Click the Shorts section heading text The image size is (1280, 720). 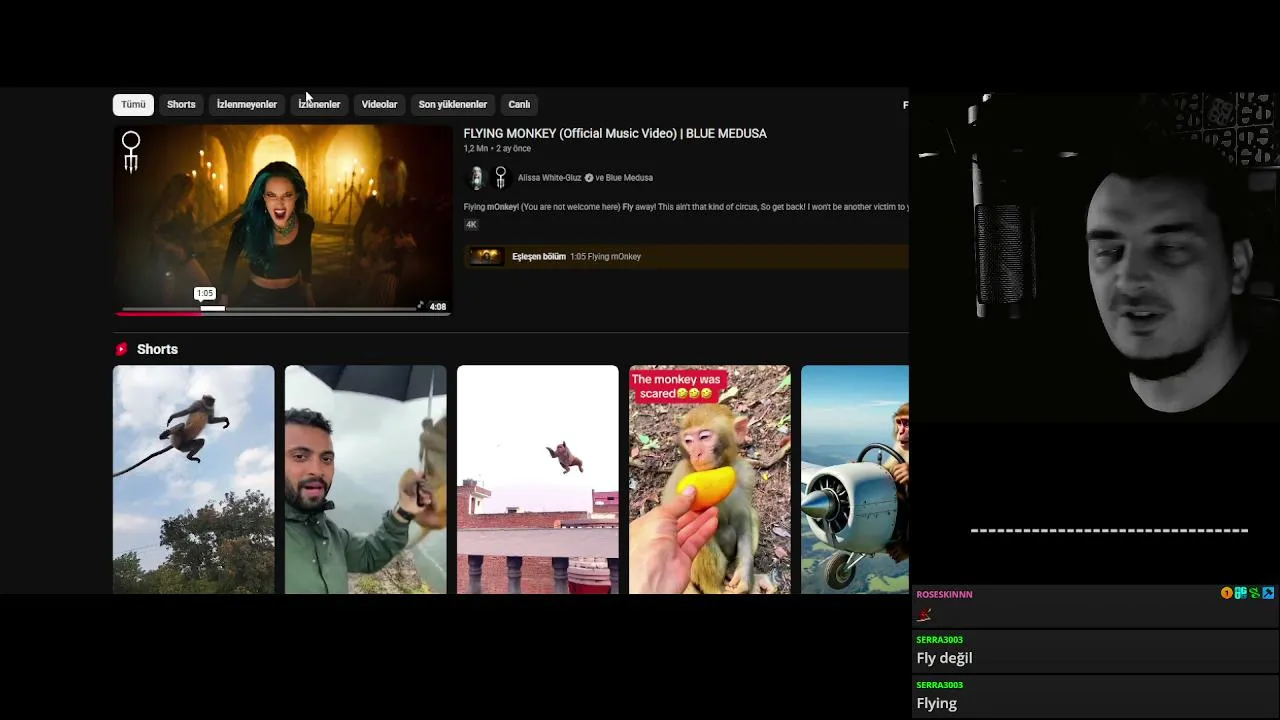pos(157,349)
